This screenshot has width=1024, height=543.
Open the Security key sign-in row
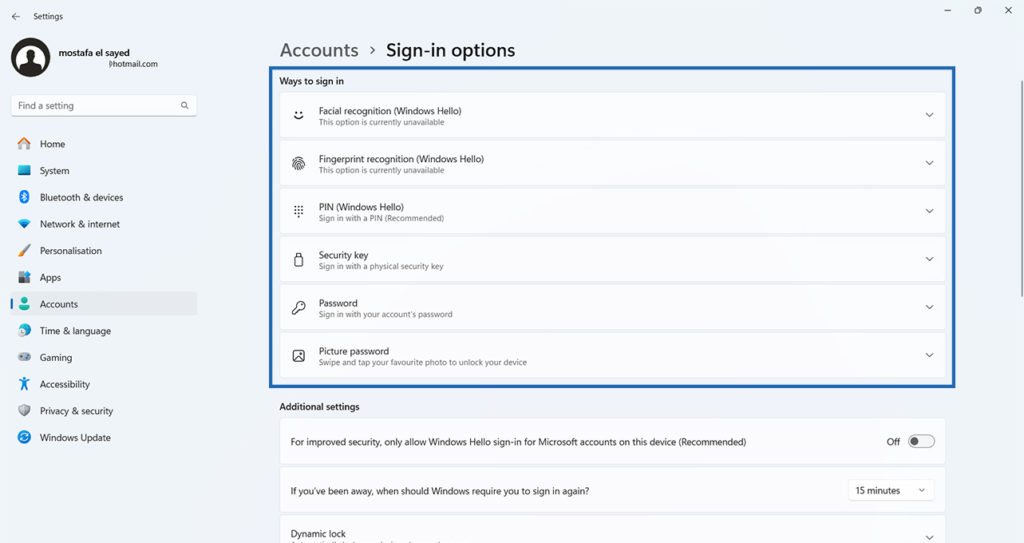coord(612,260)
